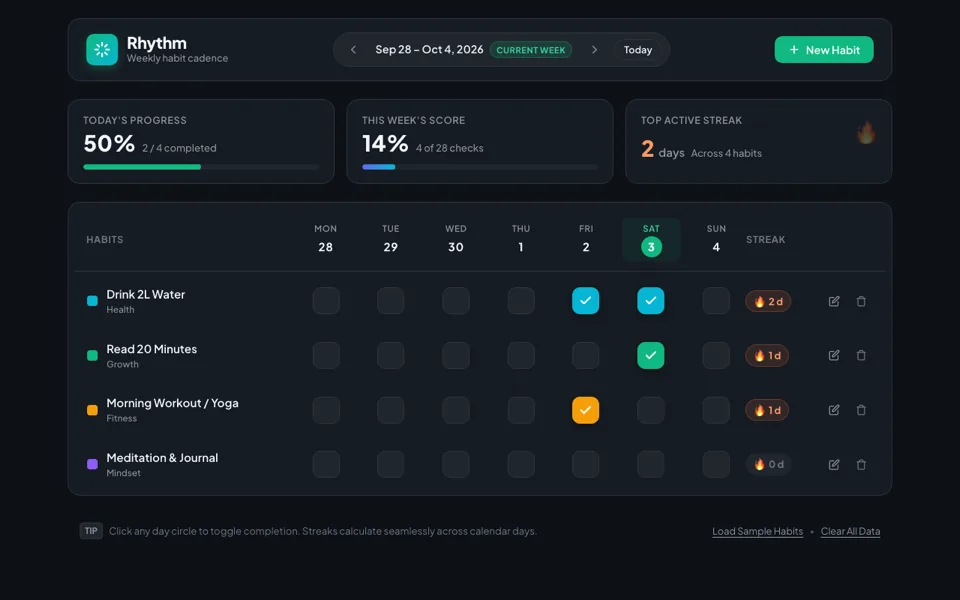Delete the Read 20 Minutes habit

(x=861, y=355)
